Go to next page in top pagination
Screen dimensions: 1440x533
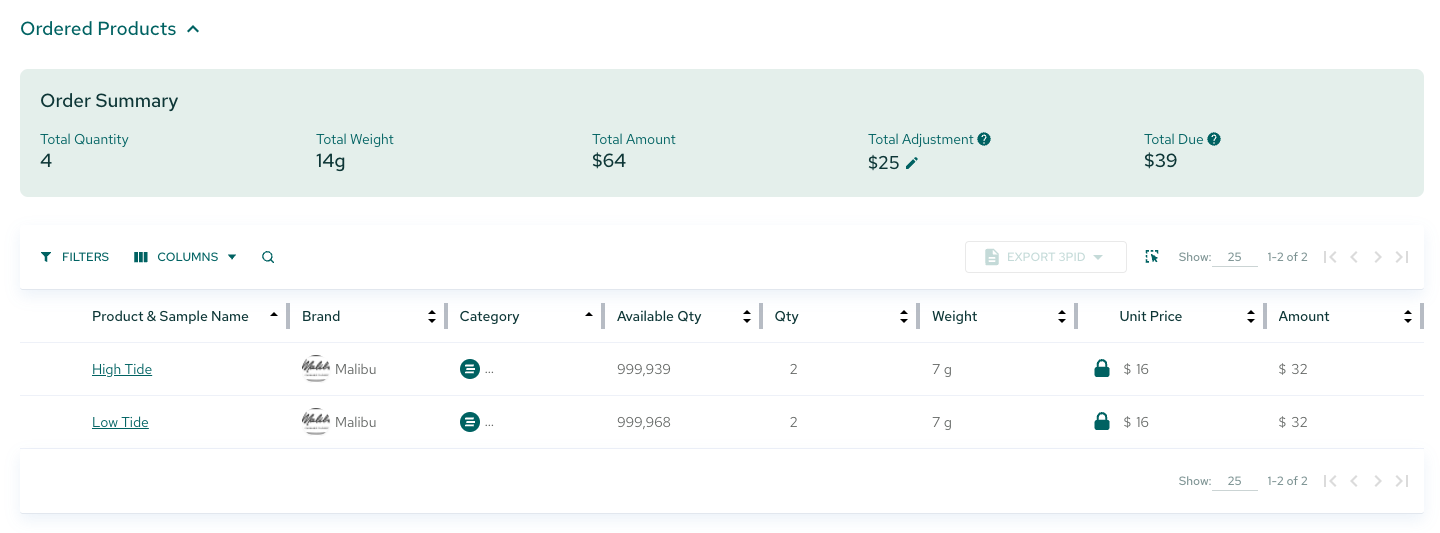click(x=1378, y=257)
